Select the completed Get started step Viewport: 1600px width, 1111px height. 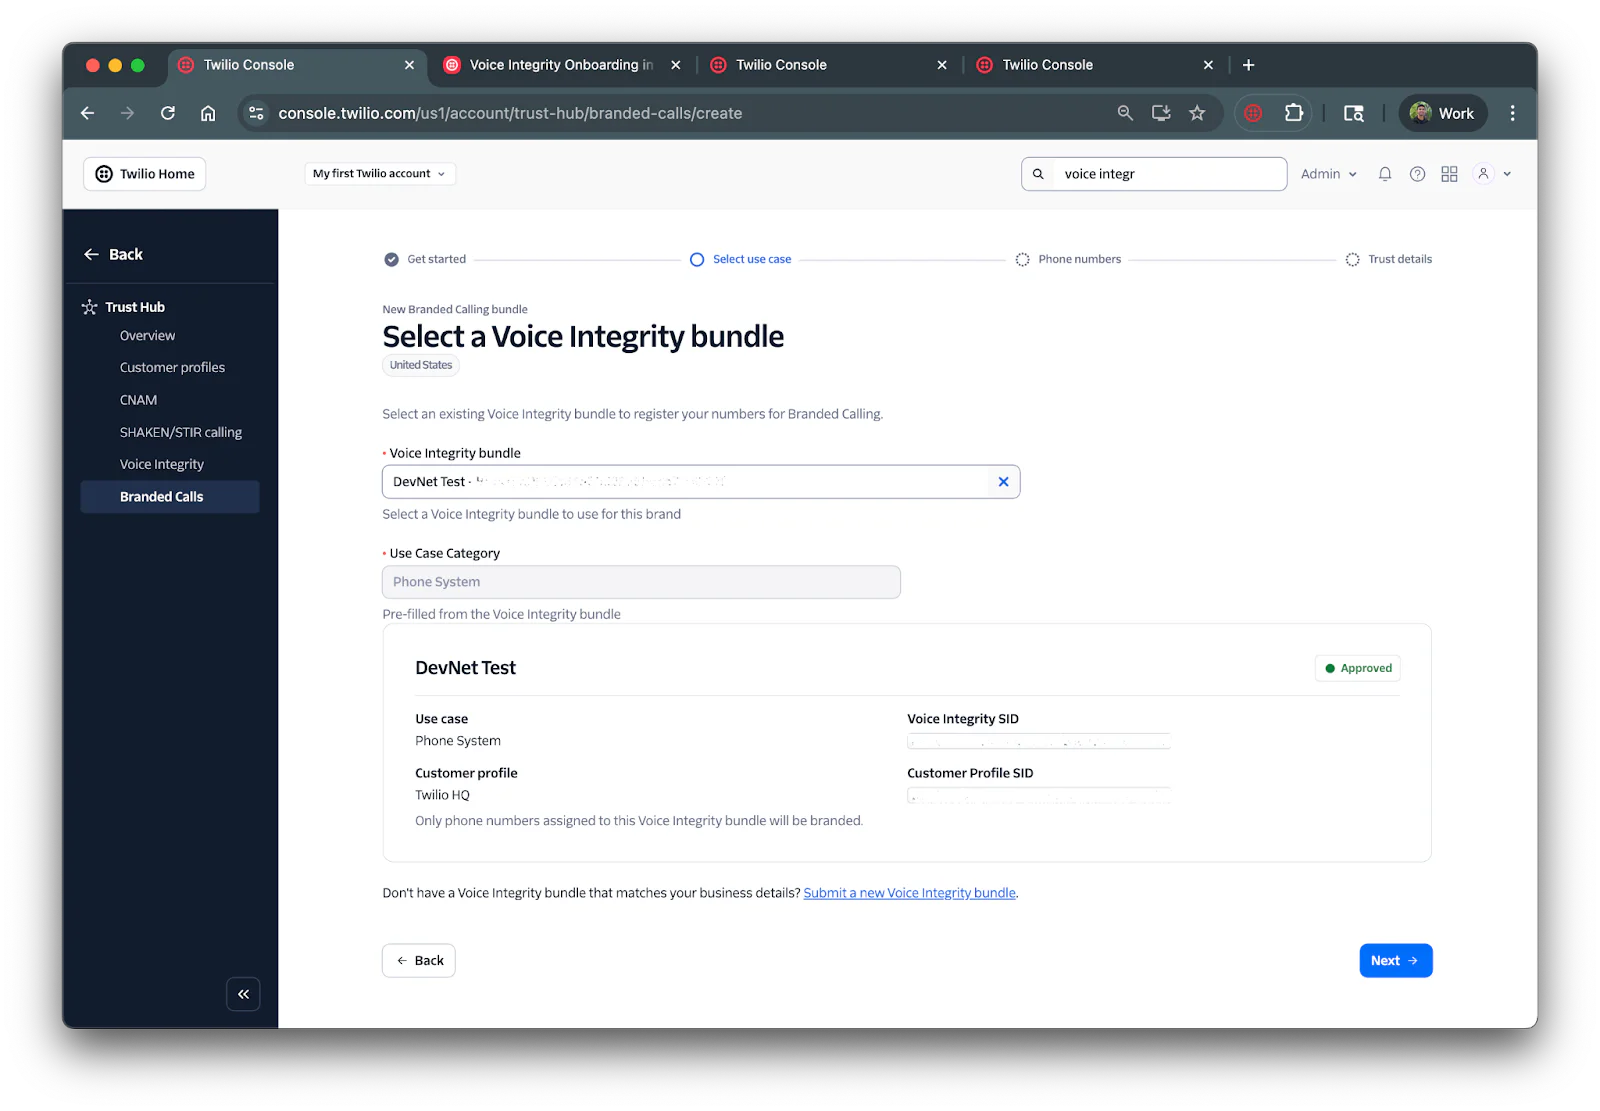pyautogui.click(x=391, y=259)
